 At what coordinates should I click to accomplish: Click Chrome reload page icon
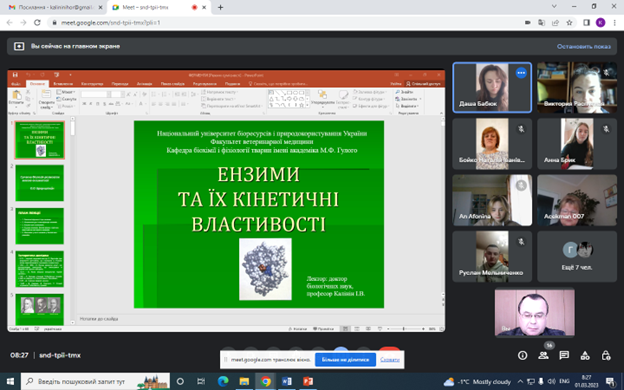37,23
